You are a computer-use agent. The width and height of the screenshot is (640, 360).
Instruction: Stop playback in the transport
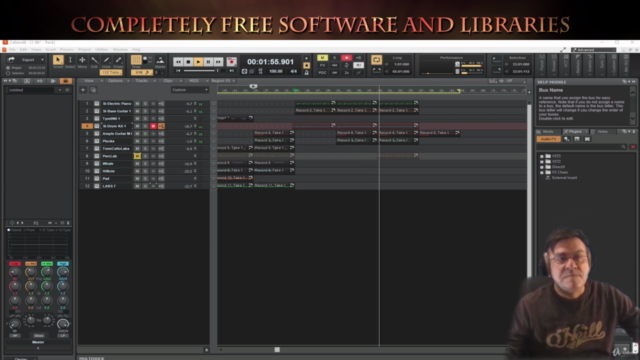[x=188, y=62]
